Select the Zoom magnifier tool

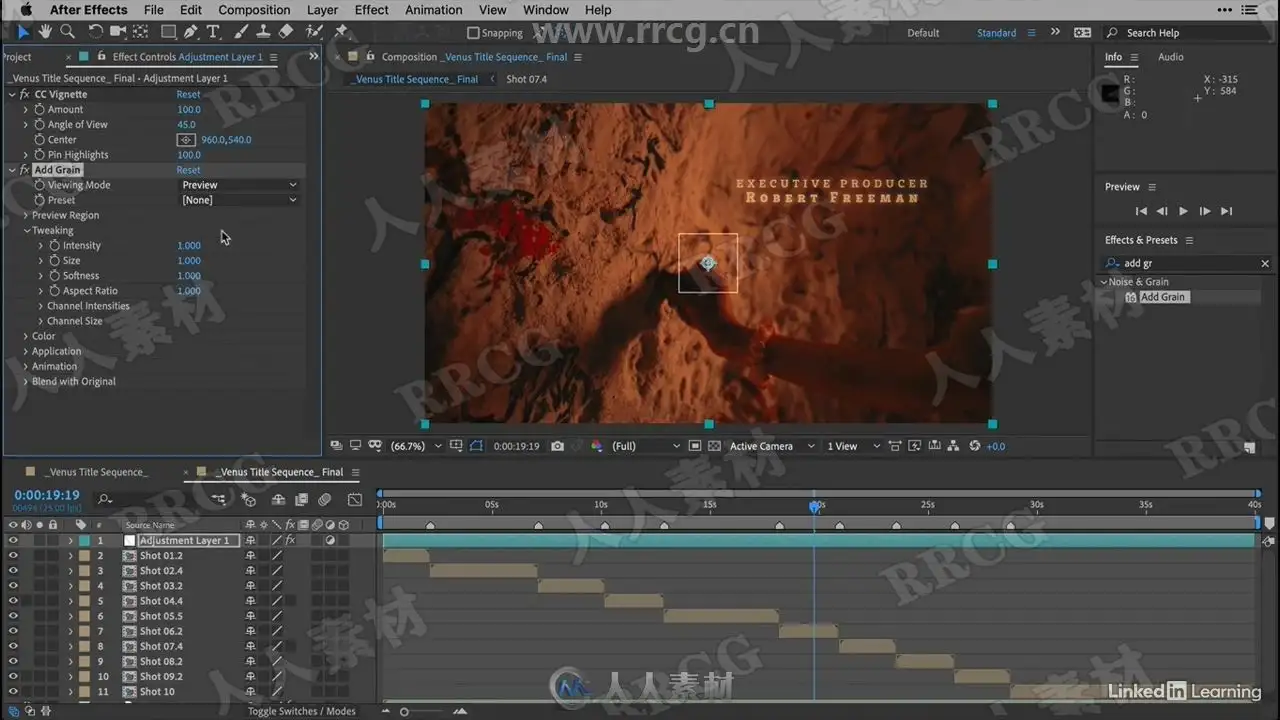coord(67,32)
